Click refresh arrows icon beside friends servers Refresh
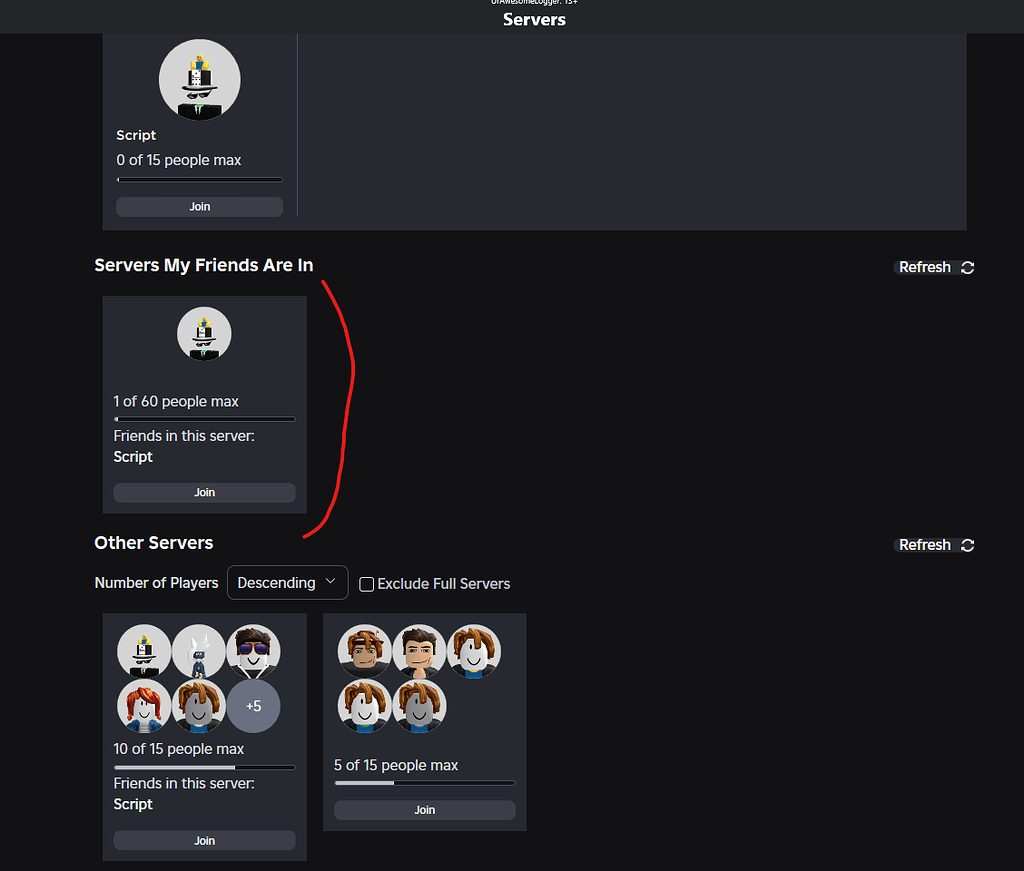1024x871 pixels. click(968, 268)
